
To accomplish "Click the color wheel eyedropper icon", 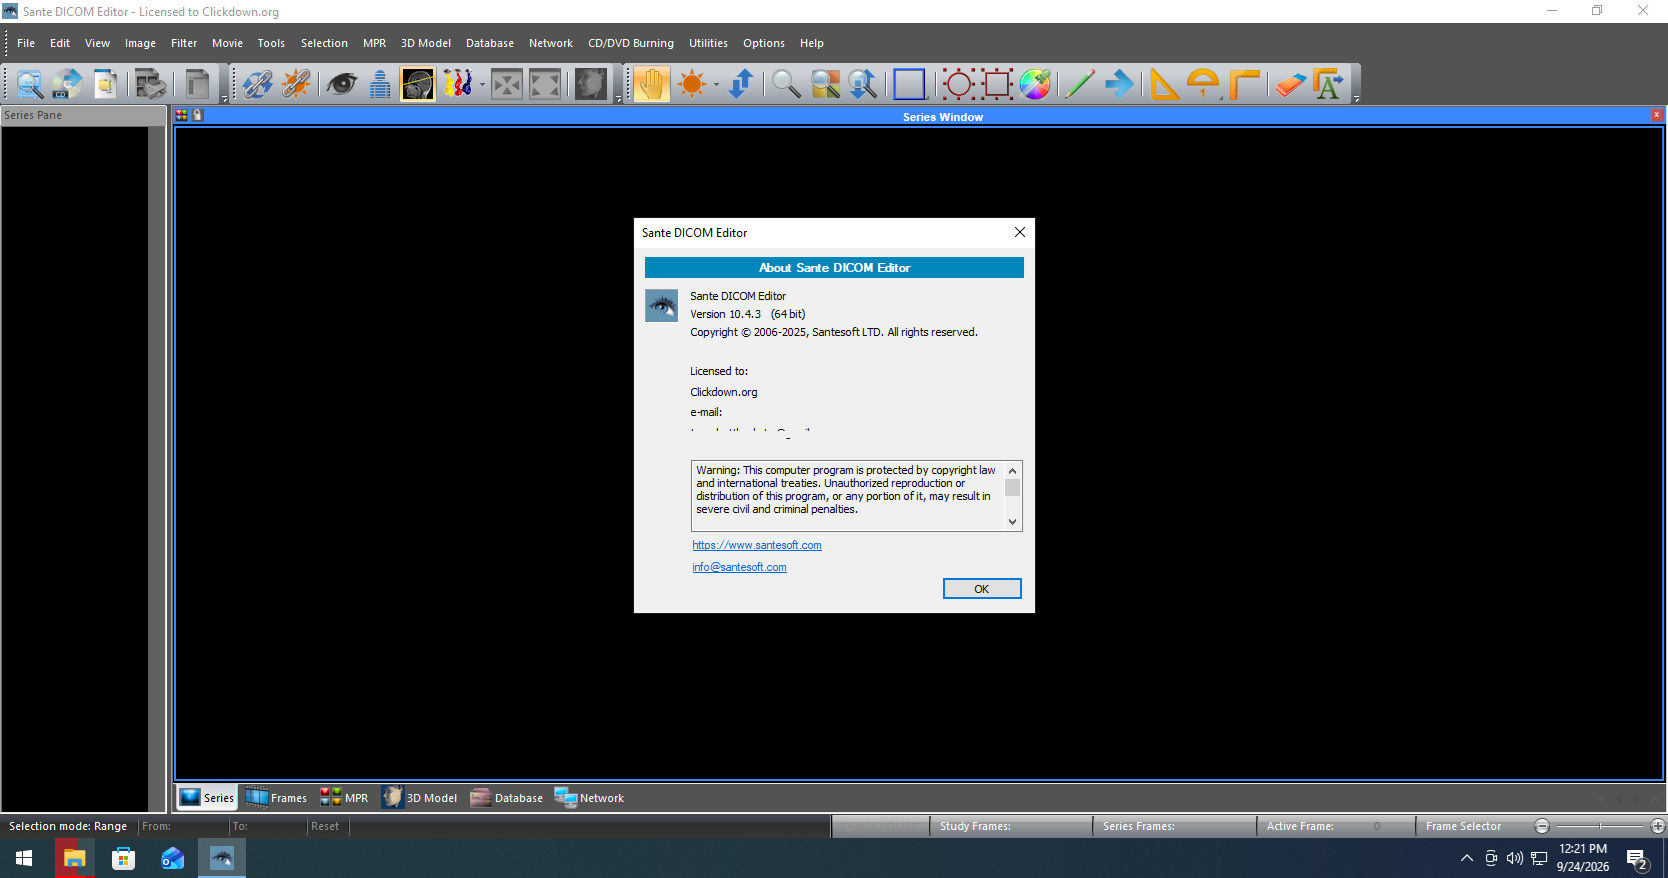I will (1035, 84).
